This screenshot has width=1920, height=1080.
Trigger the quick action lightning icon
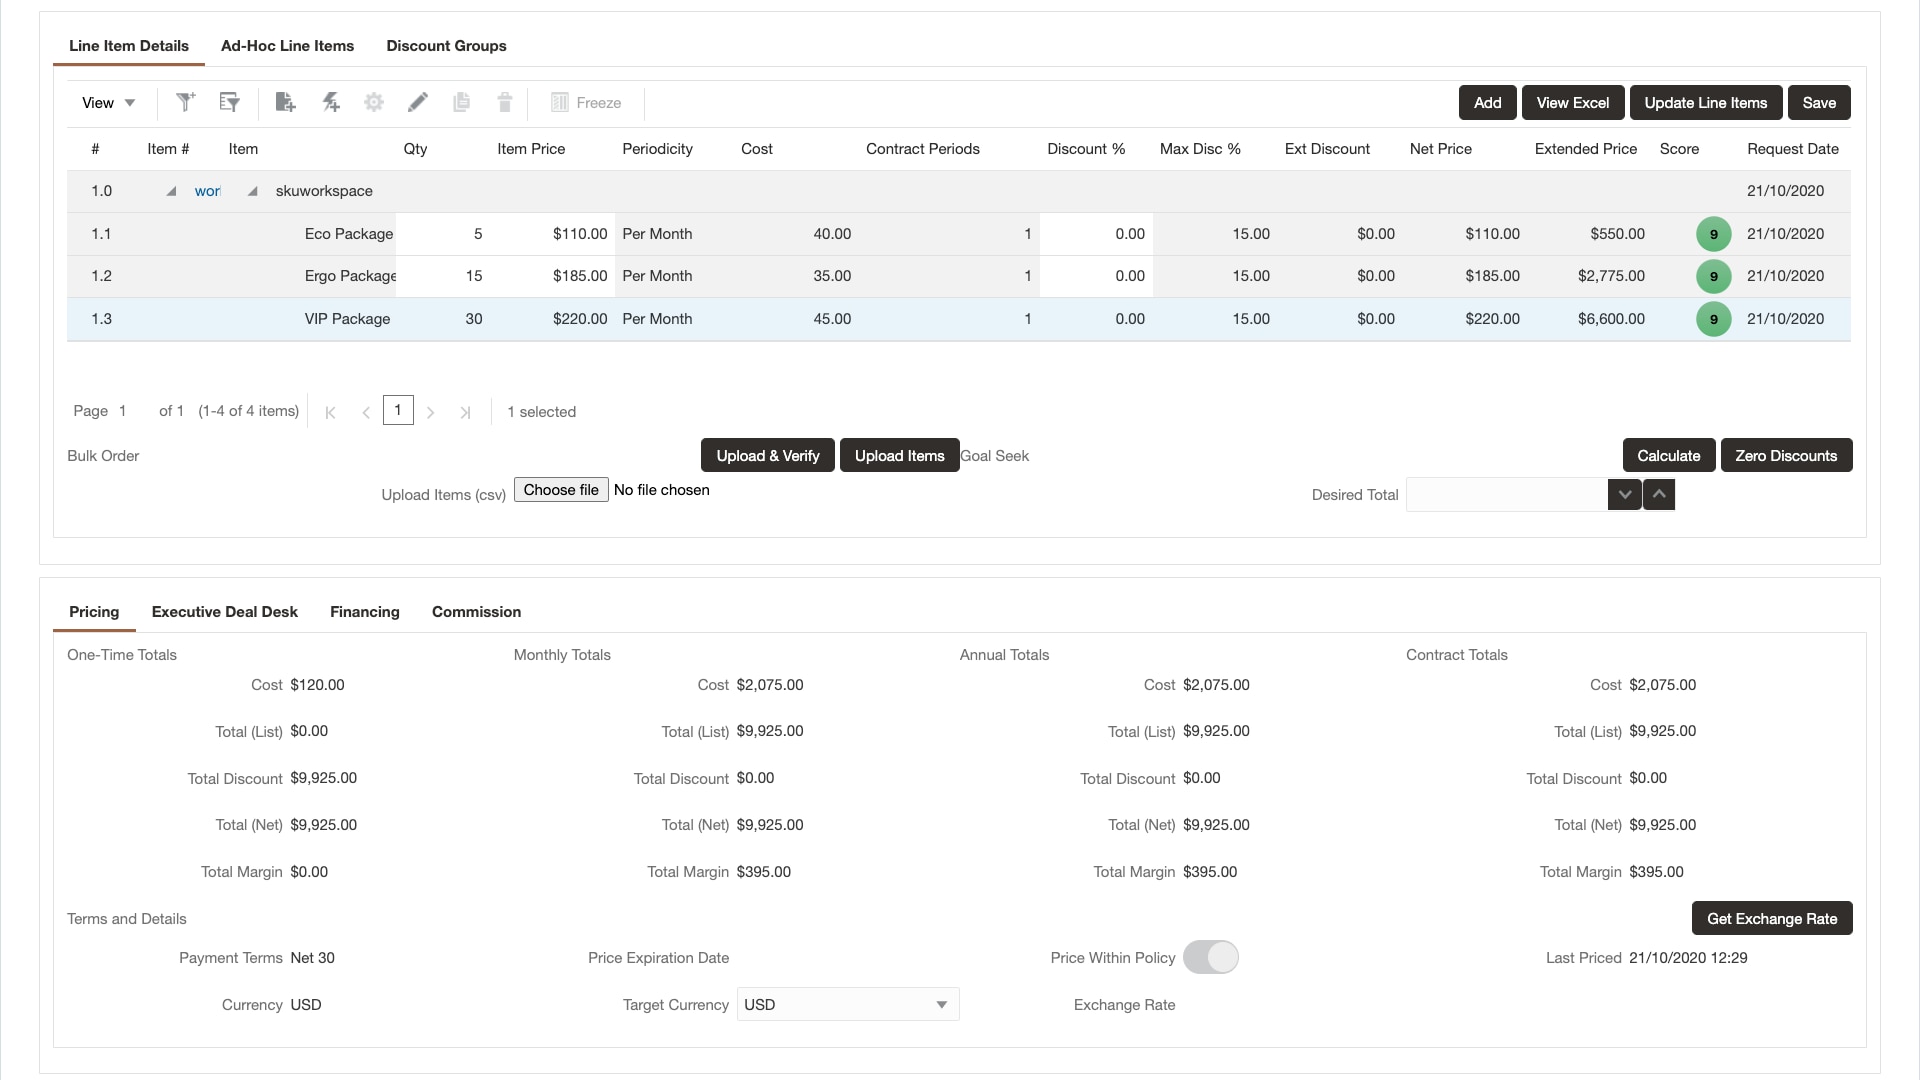pos(331,102)
